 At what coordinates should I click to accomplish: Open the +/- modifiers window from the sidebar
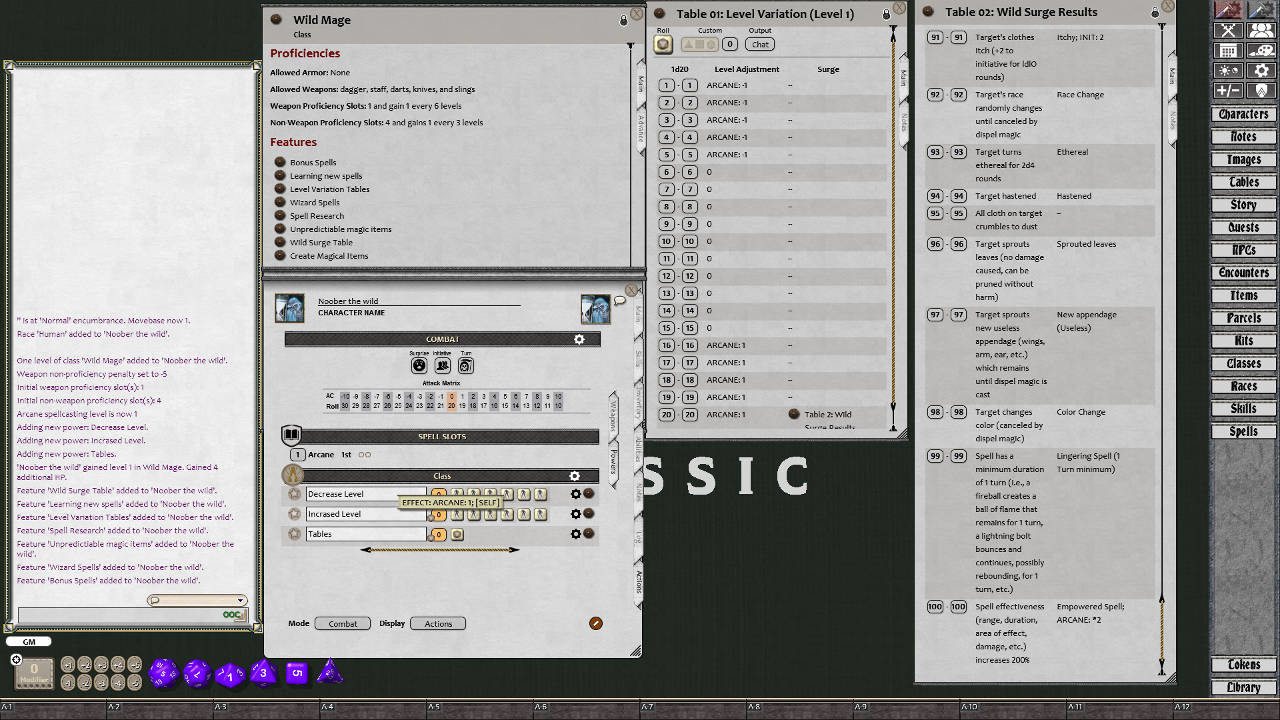point(1226,90)
